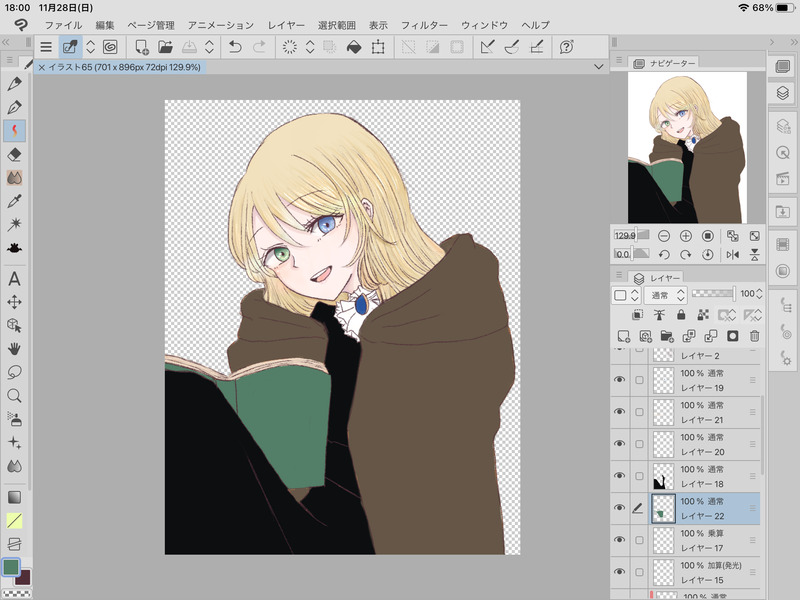800x600 pixels.
Task: Hide layer レイヤー 20 eye icon
Action: (619, 444)
